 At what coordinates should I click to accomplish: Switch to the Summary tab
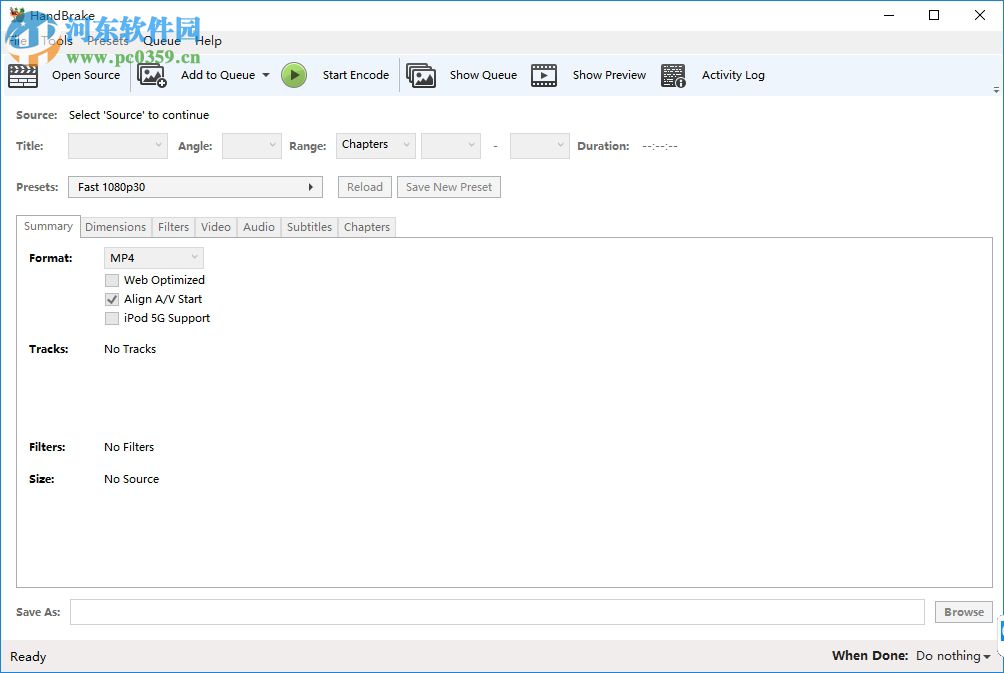pyautogui.click(x=48, y=226)
